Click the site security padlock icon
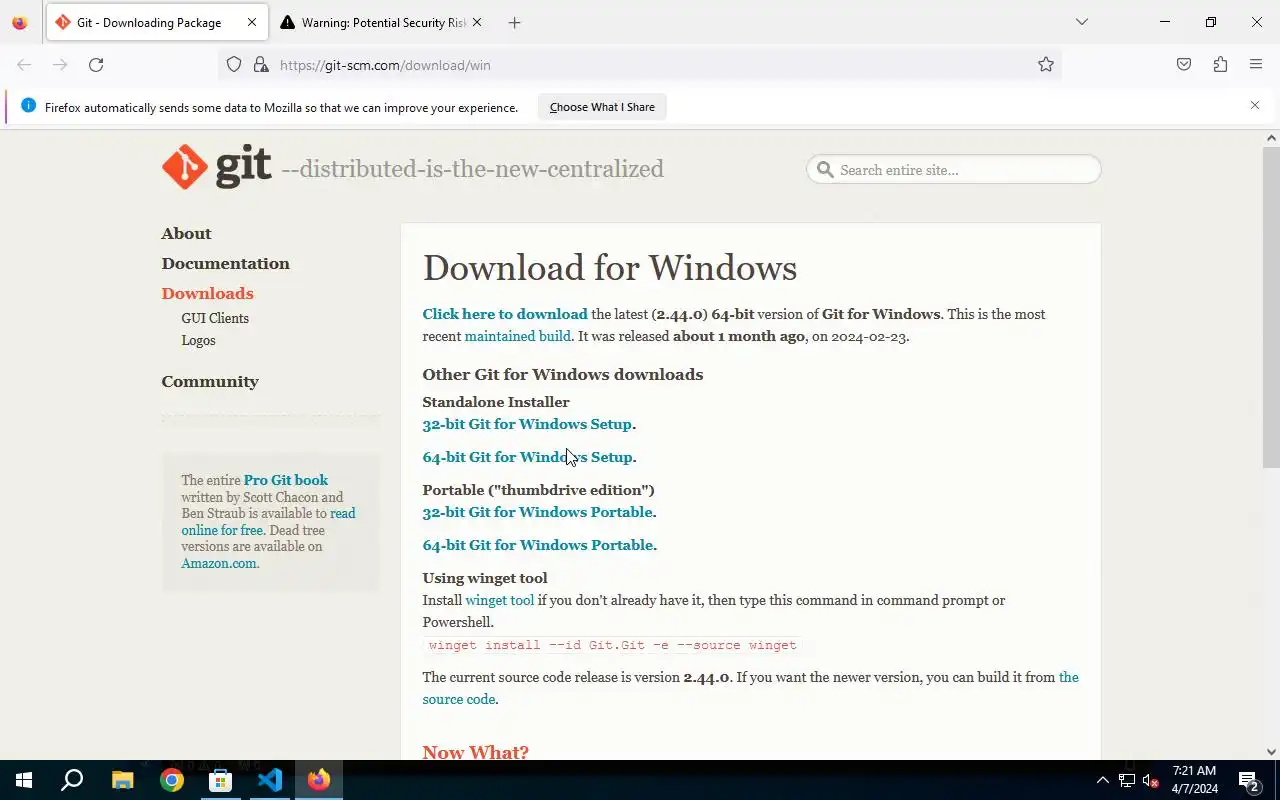 [261, 65]
